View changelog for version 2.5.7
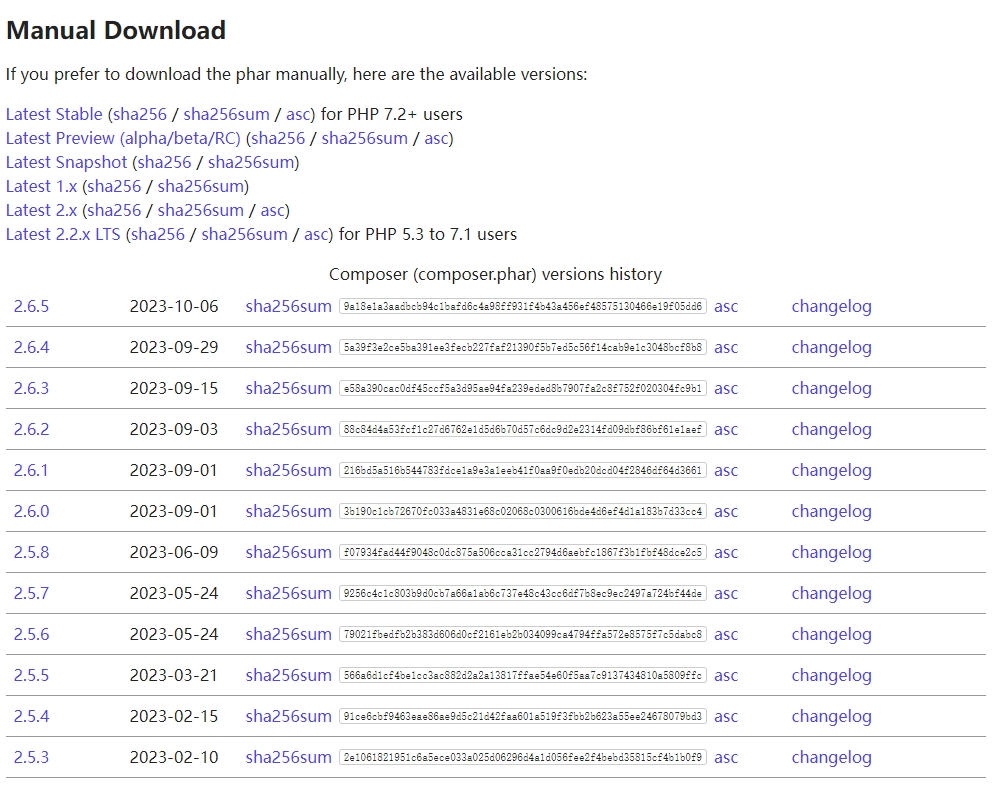1005x790 pixels. (x=831, y=593)
